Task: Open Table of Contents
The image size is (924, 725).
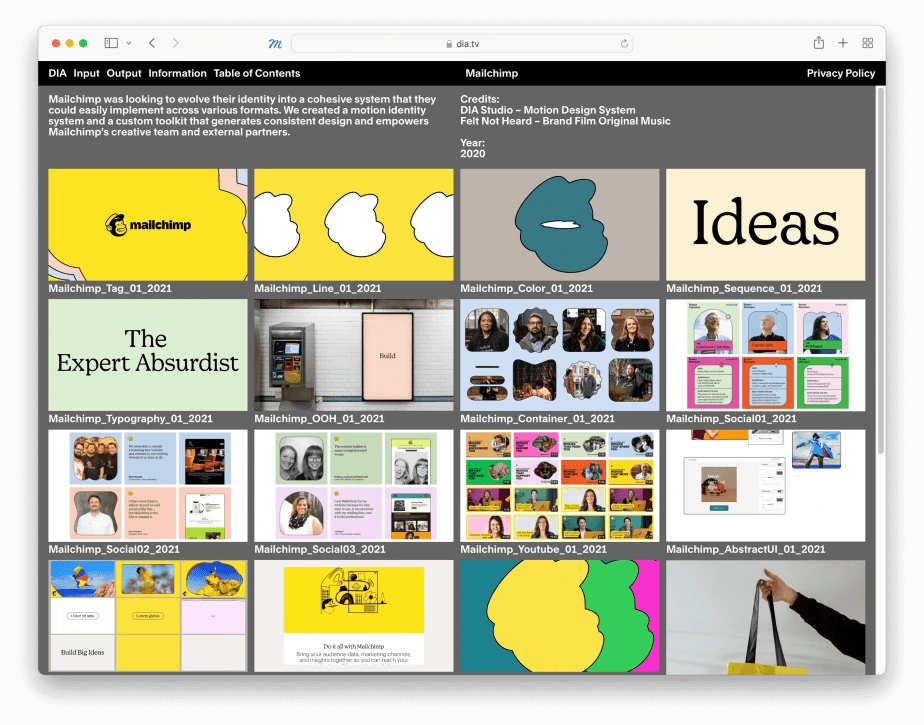Action: [x=256, y=73]
